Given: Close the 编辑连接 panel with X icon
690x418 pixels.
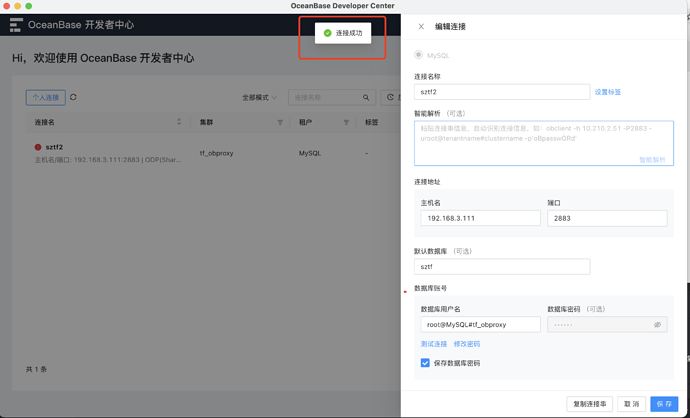Looking at the screenshot, I should click(x=421, y=26).
